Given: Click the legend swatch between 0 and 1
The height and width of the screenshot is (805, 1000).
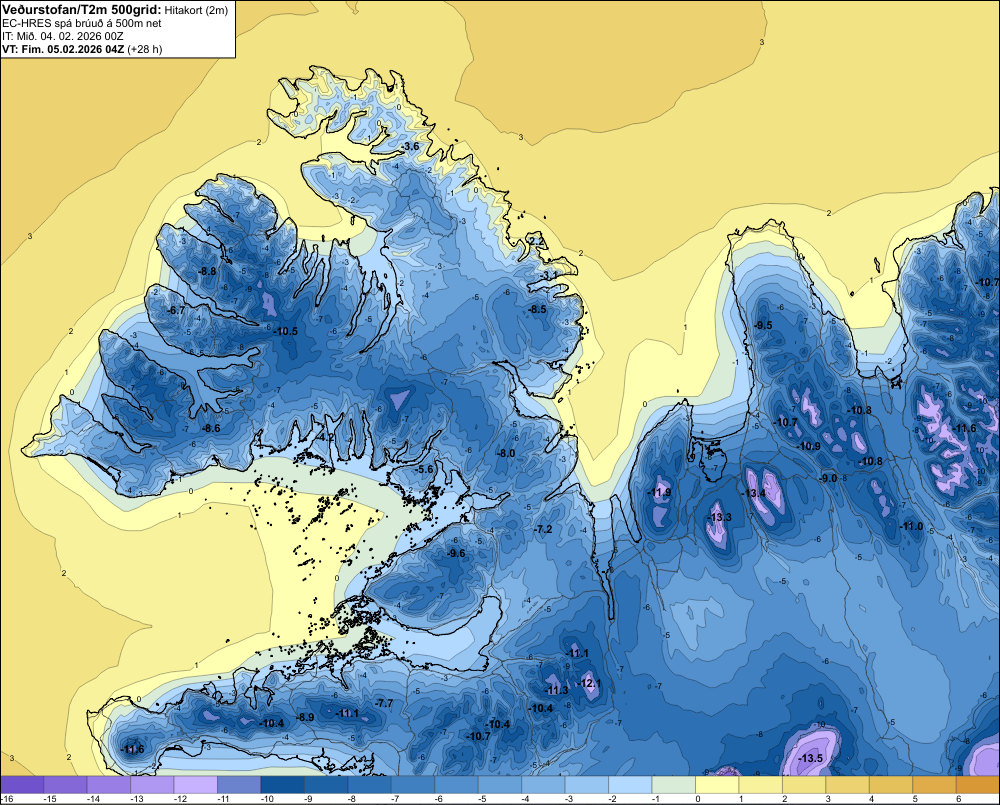Looking at the screenshot, I should click(x=717, y=785).
